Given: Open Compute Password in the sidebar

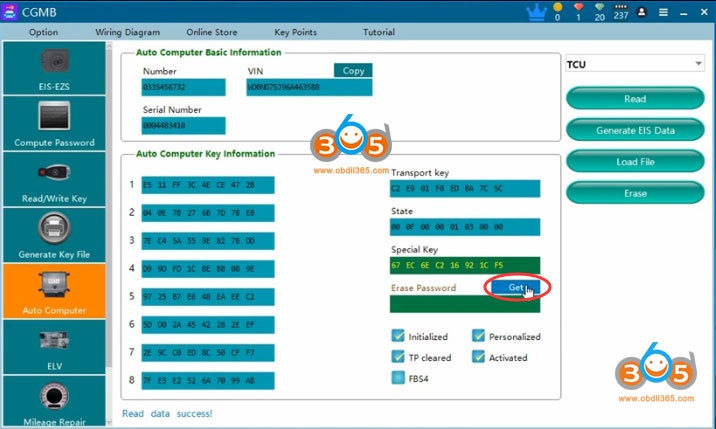Looking at the screenshot, I should 54,123.
